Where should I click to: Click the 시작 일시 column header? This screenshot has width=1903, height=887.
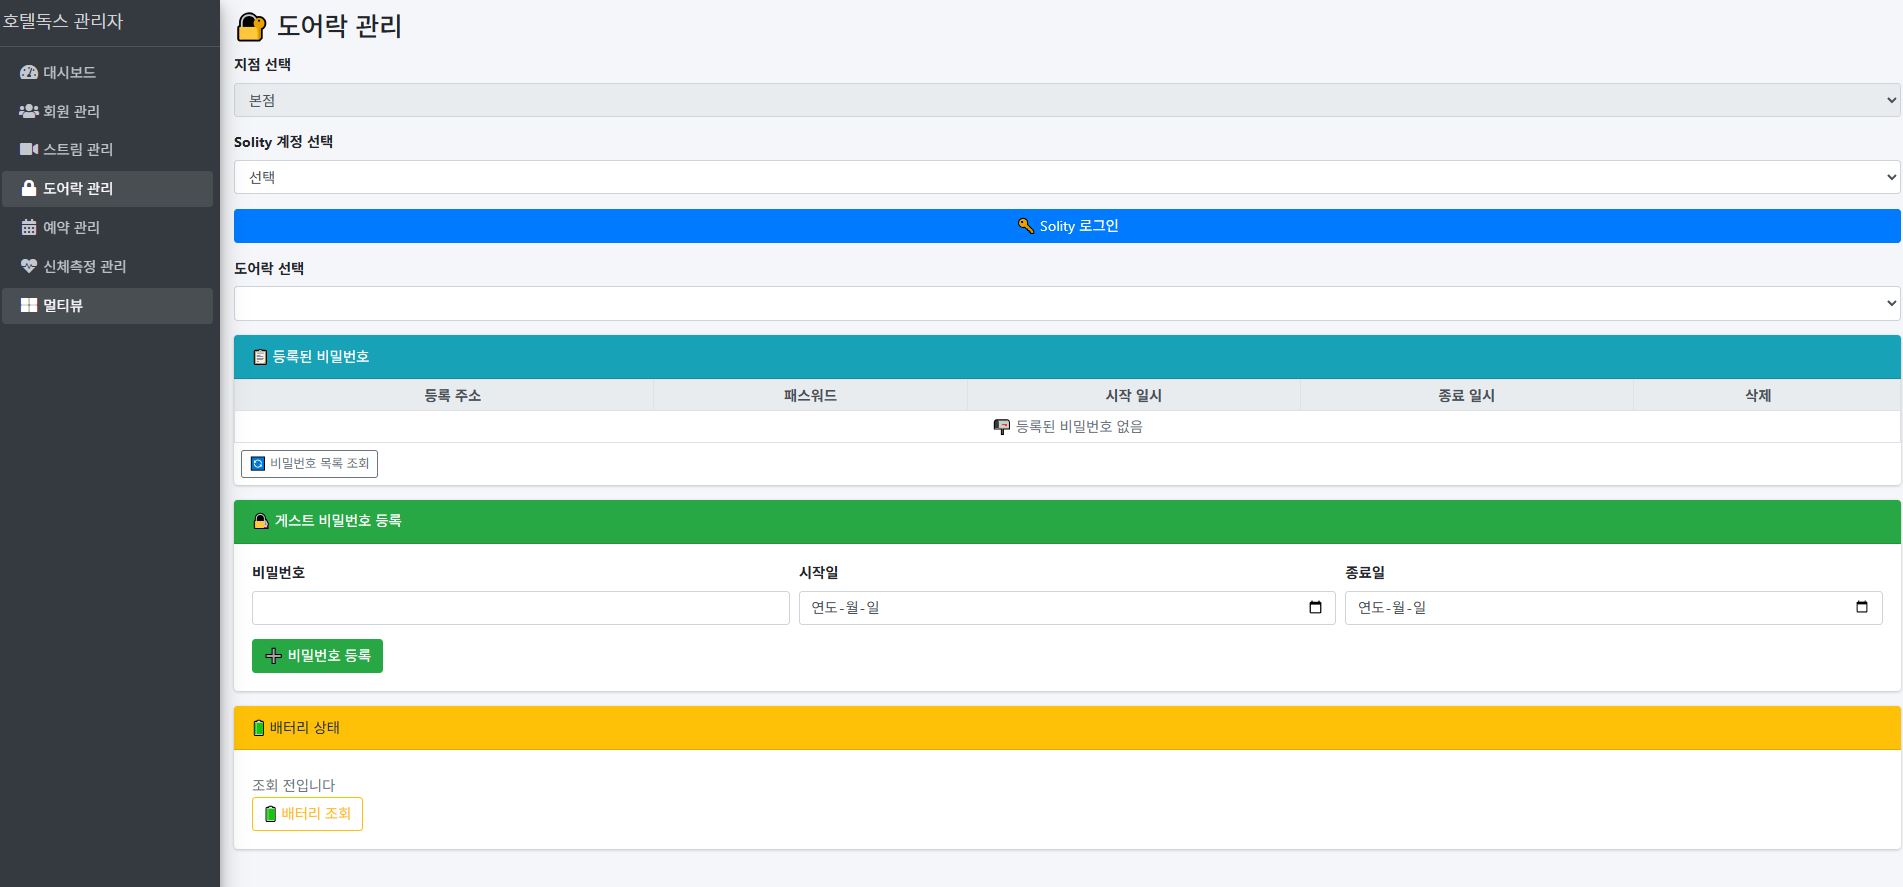click(1133, 395)
